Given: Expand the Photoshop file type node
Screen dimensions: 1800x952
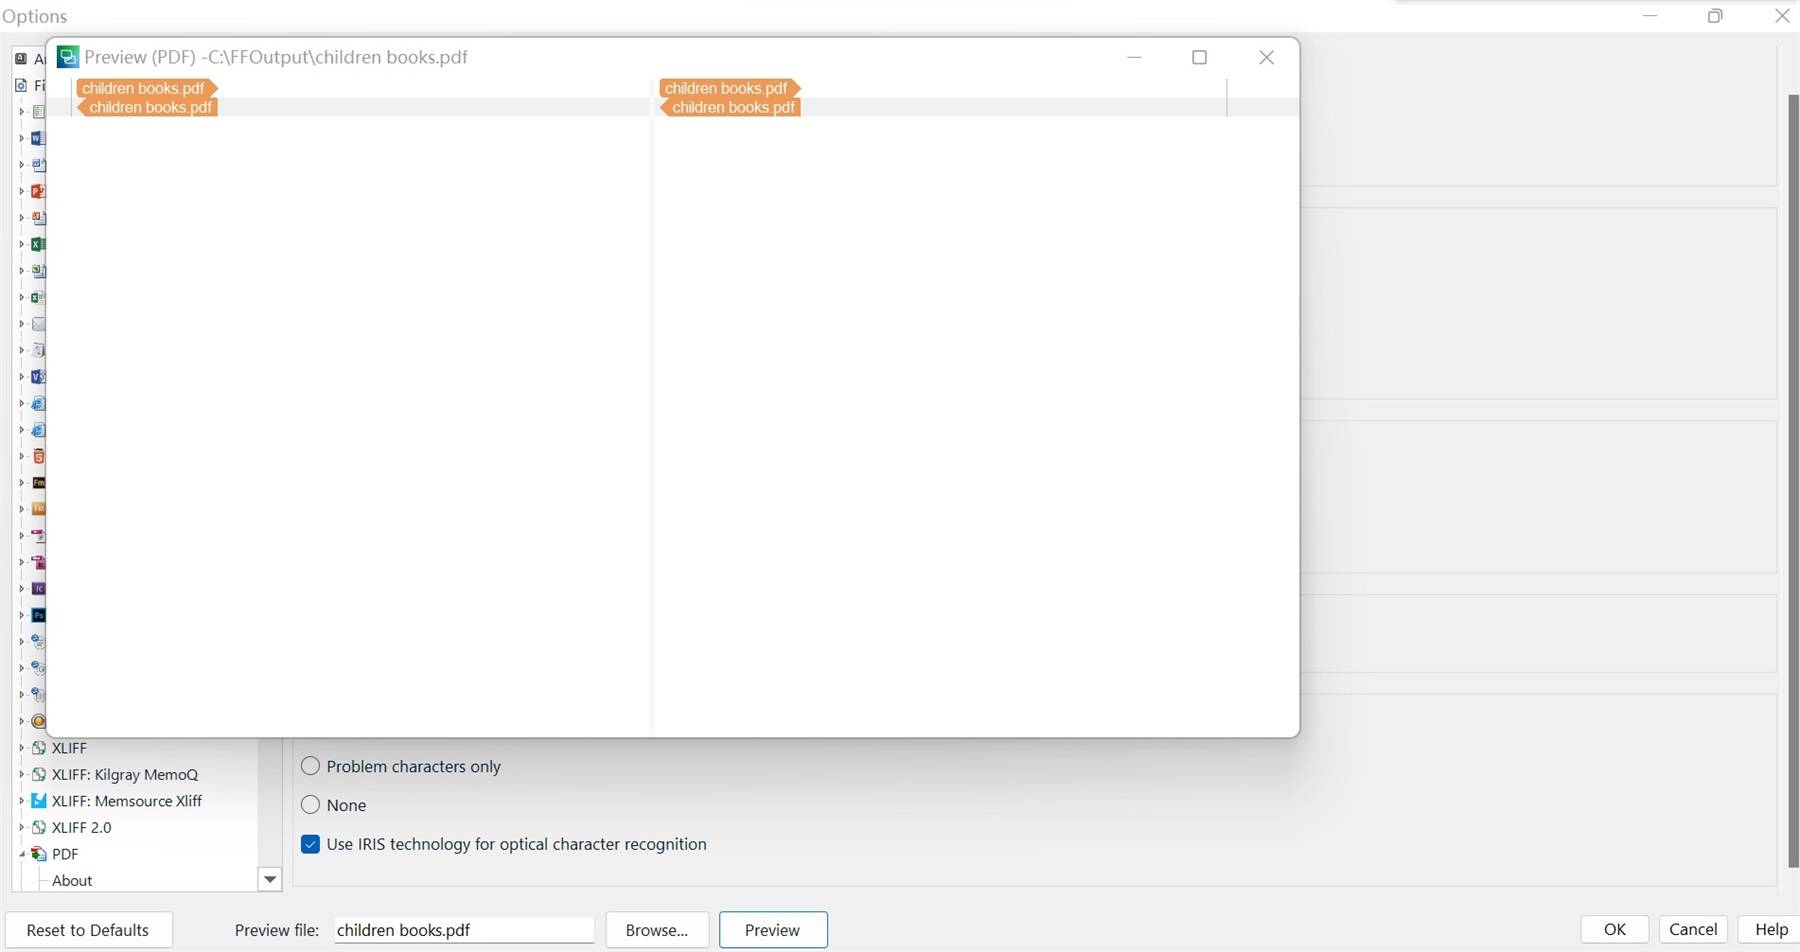Looking at the screenshot, I should click(21, 615).
